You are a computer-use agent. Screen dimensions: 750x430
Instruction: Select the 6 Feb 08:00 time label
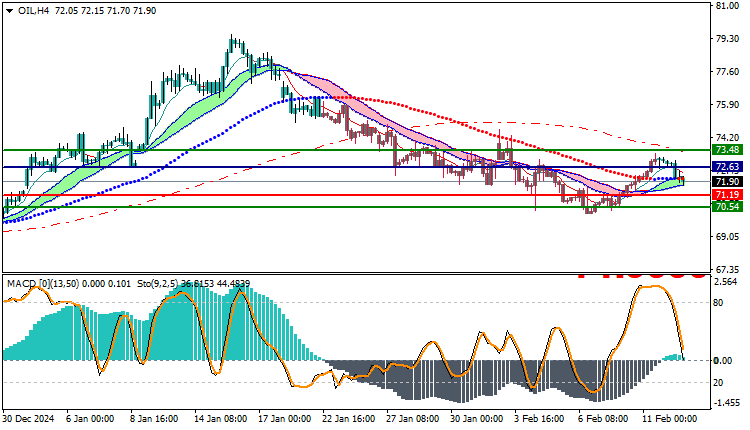coord(604,419)
